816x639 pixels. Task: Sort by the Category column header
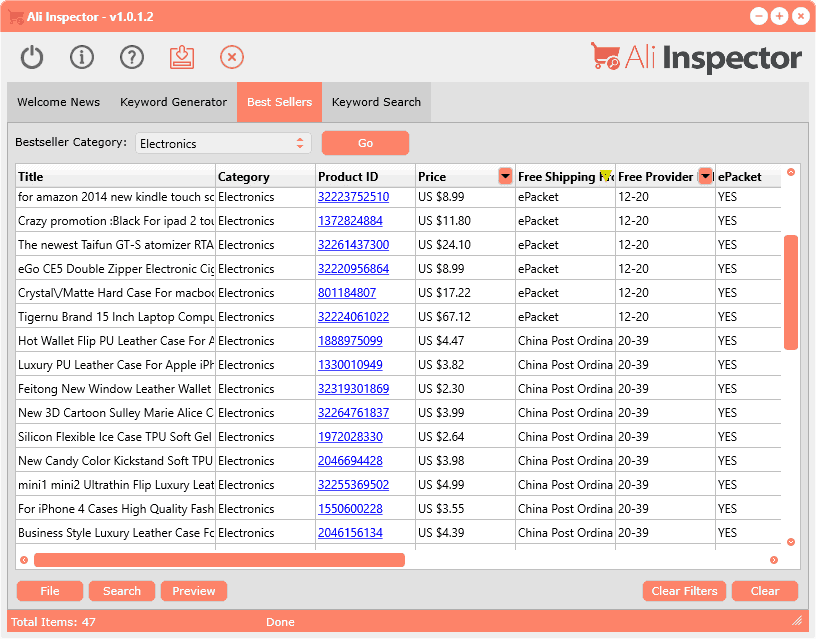[x=265, y=176]
